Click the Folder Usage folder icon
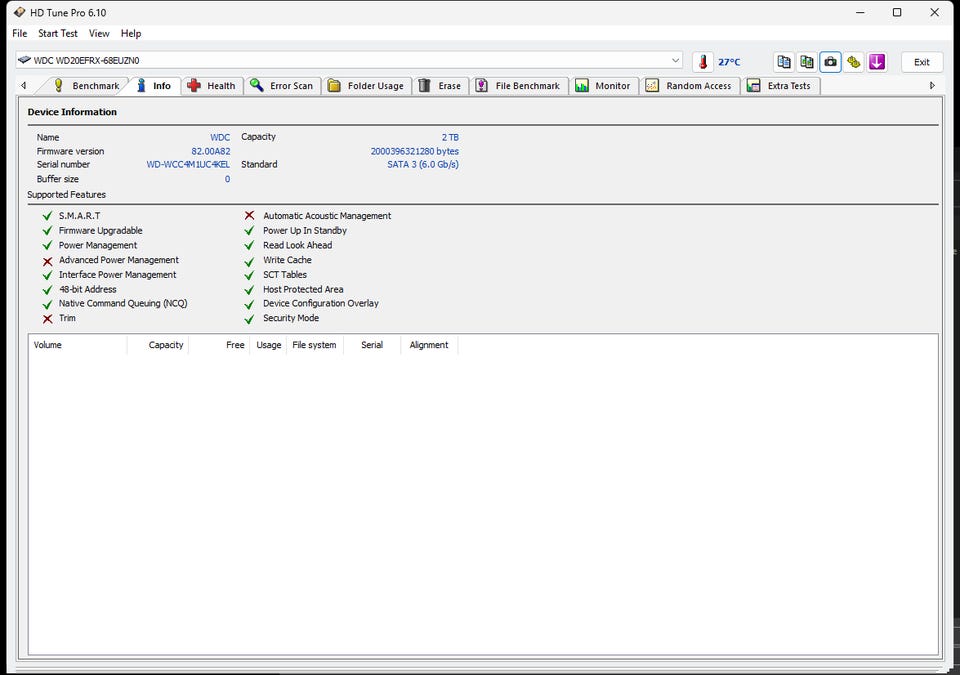The height and width of the screenshot is (675, 960). pos(334,86)
